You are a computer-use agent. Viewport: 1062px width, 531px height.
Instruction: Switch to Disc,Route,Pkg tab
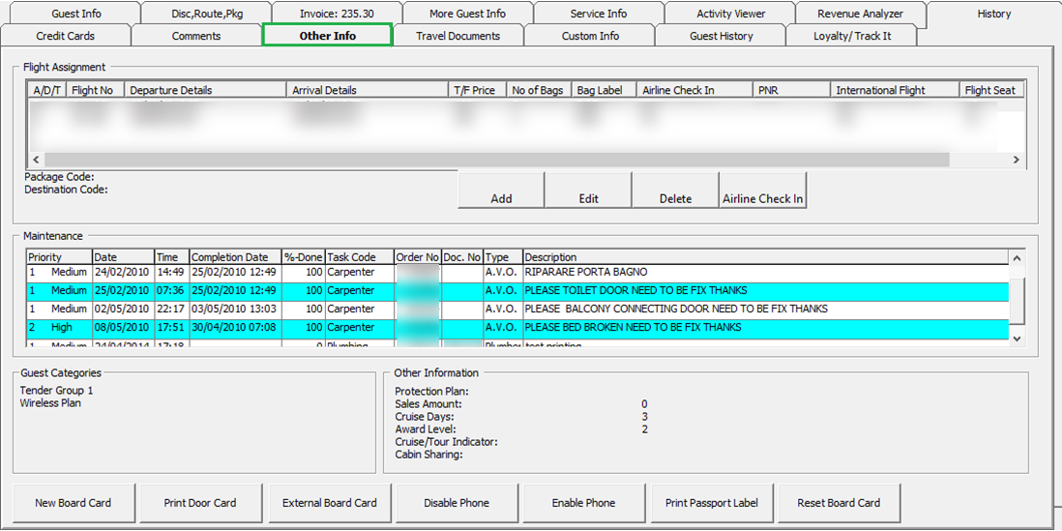point(206,13)
